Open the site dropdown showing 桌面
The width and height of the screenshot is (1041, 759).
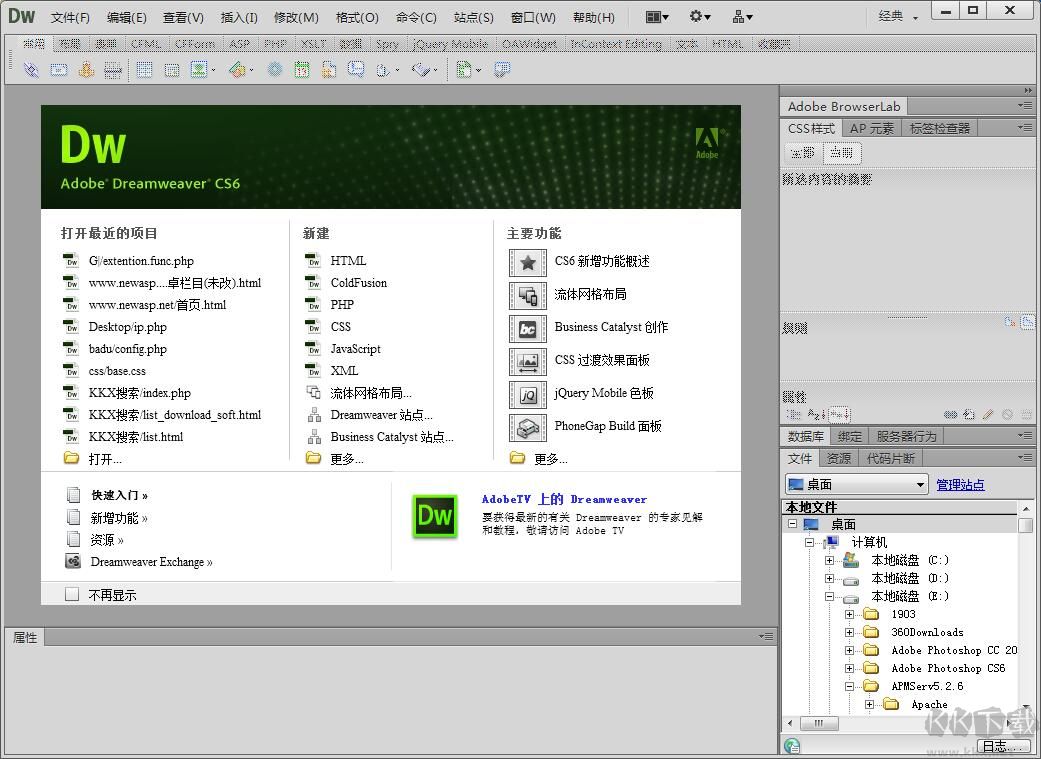pyautogui.click(x=855, y=483)
